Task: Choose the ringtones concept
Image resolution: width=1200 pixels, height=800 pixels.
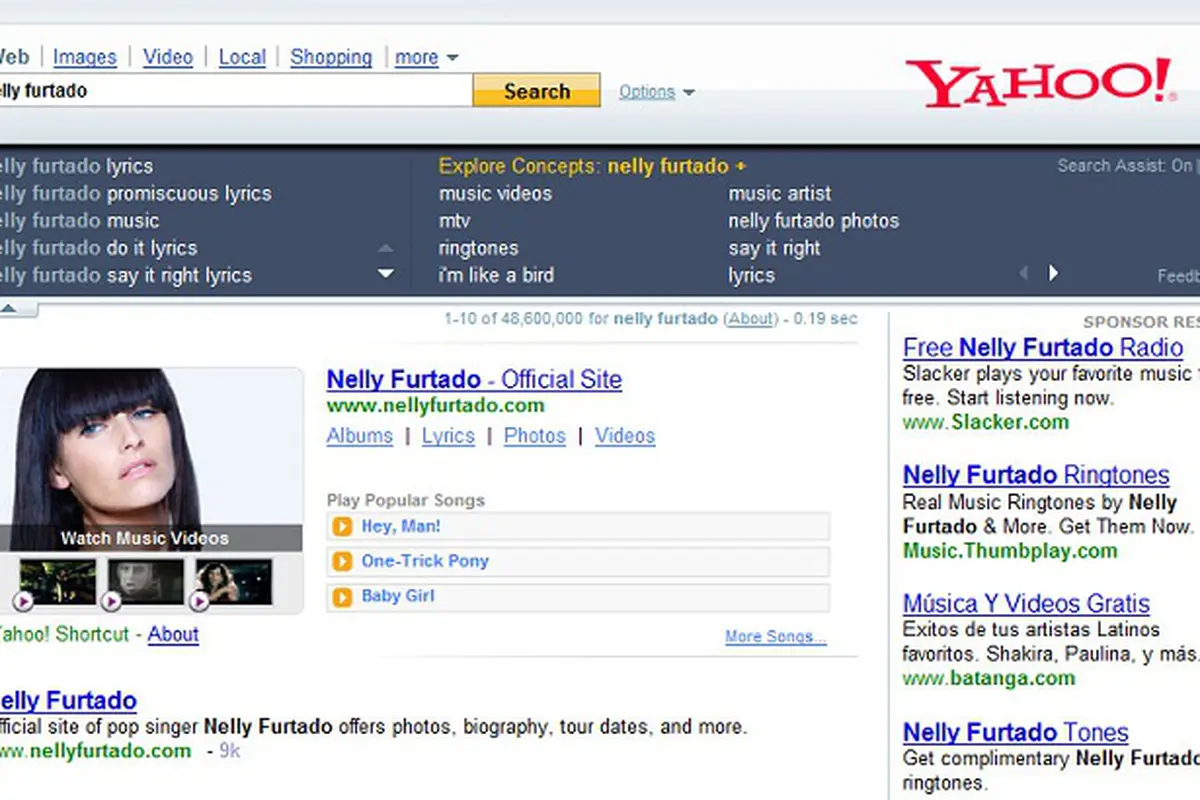Action: [x=479, y=248]
